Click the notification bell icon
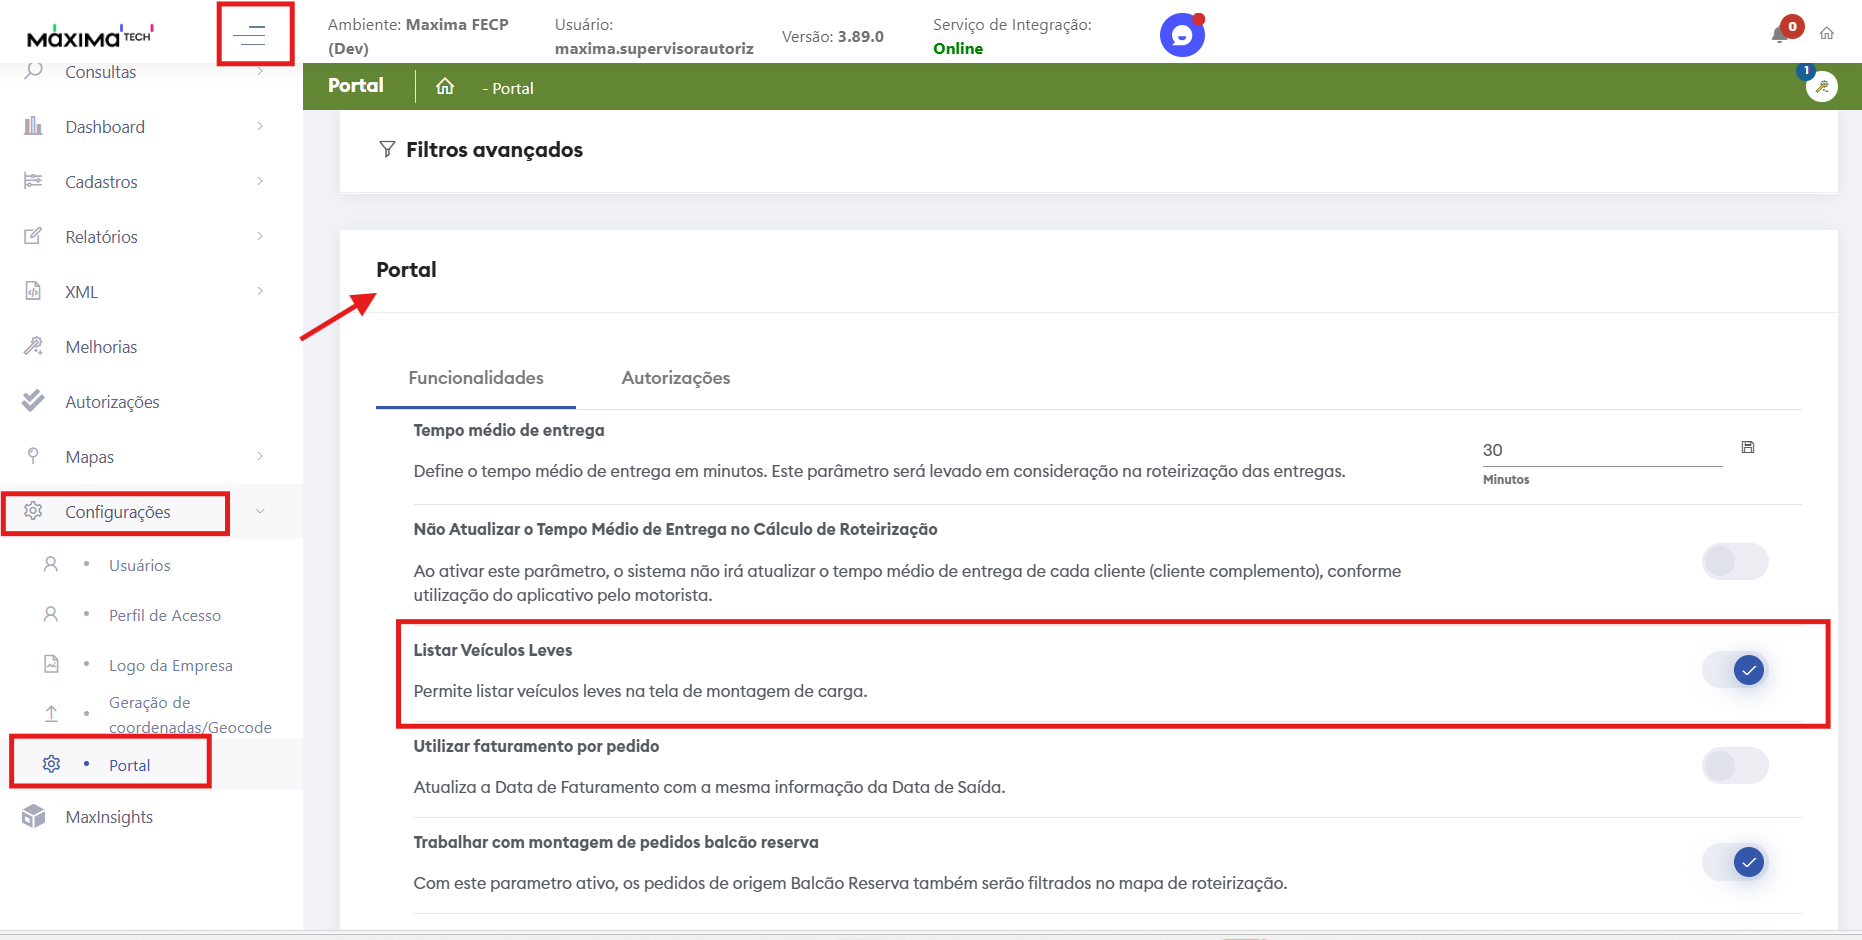 (x=1779, y=35)
